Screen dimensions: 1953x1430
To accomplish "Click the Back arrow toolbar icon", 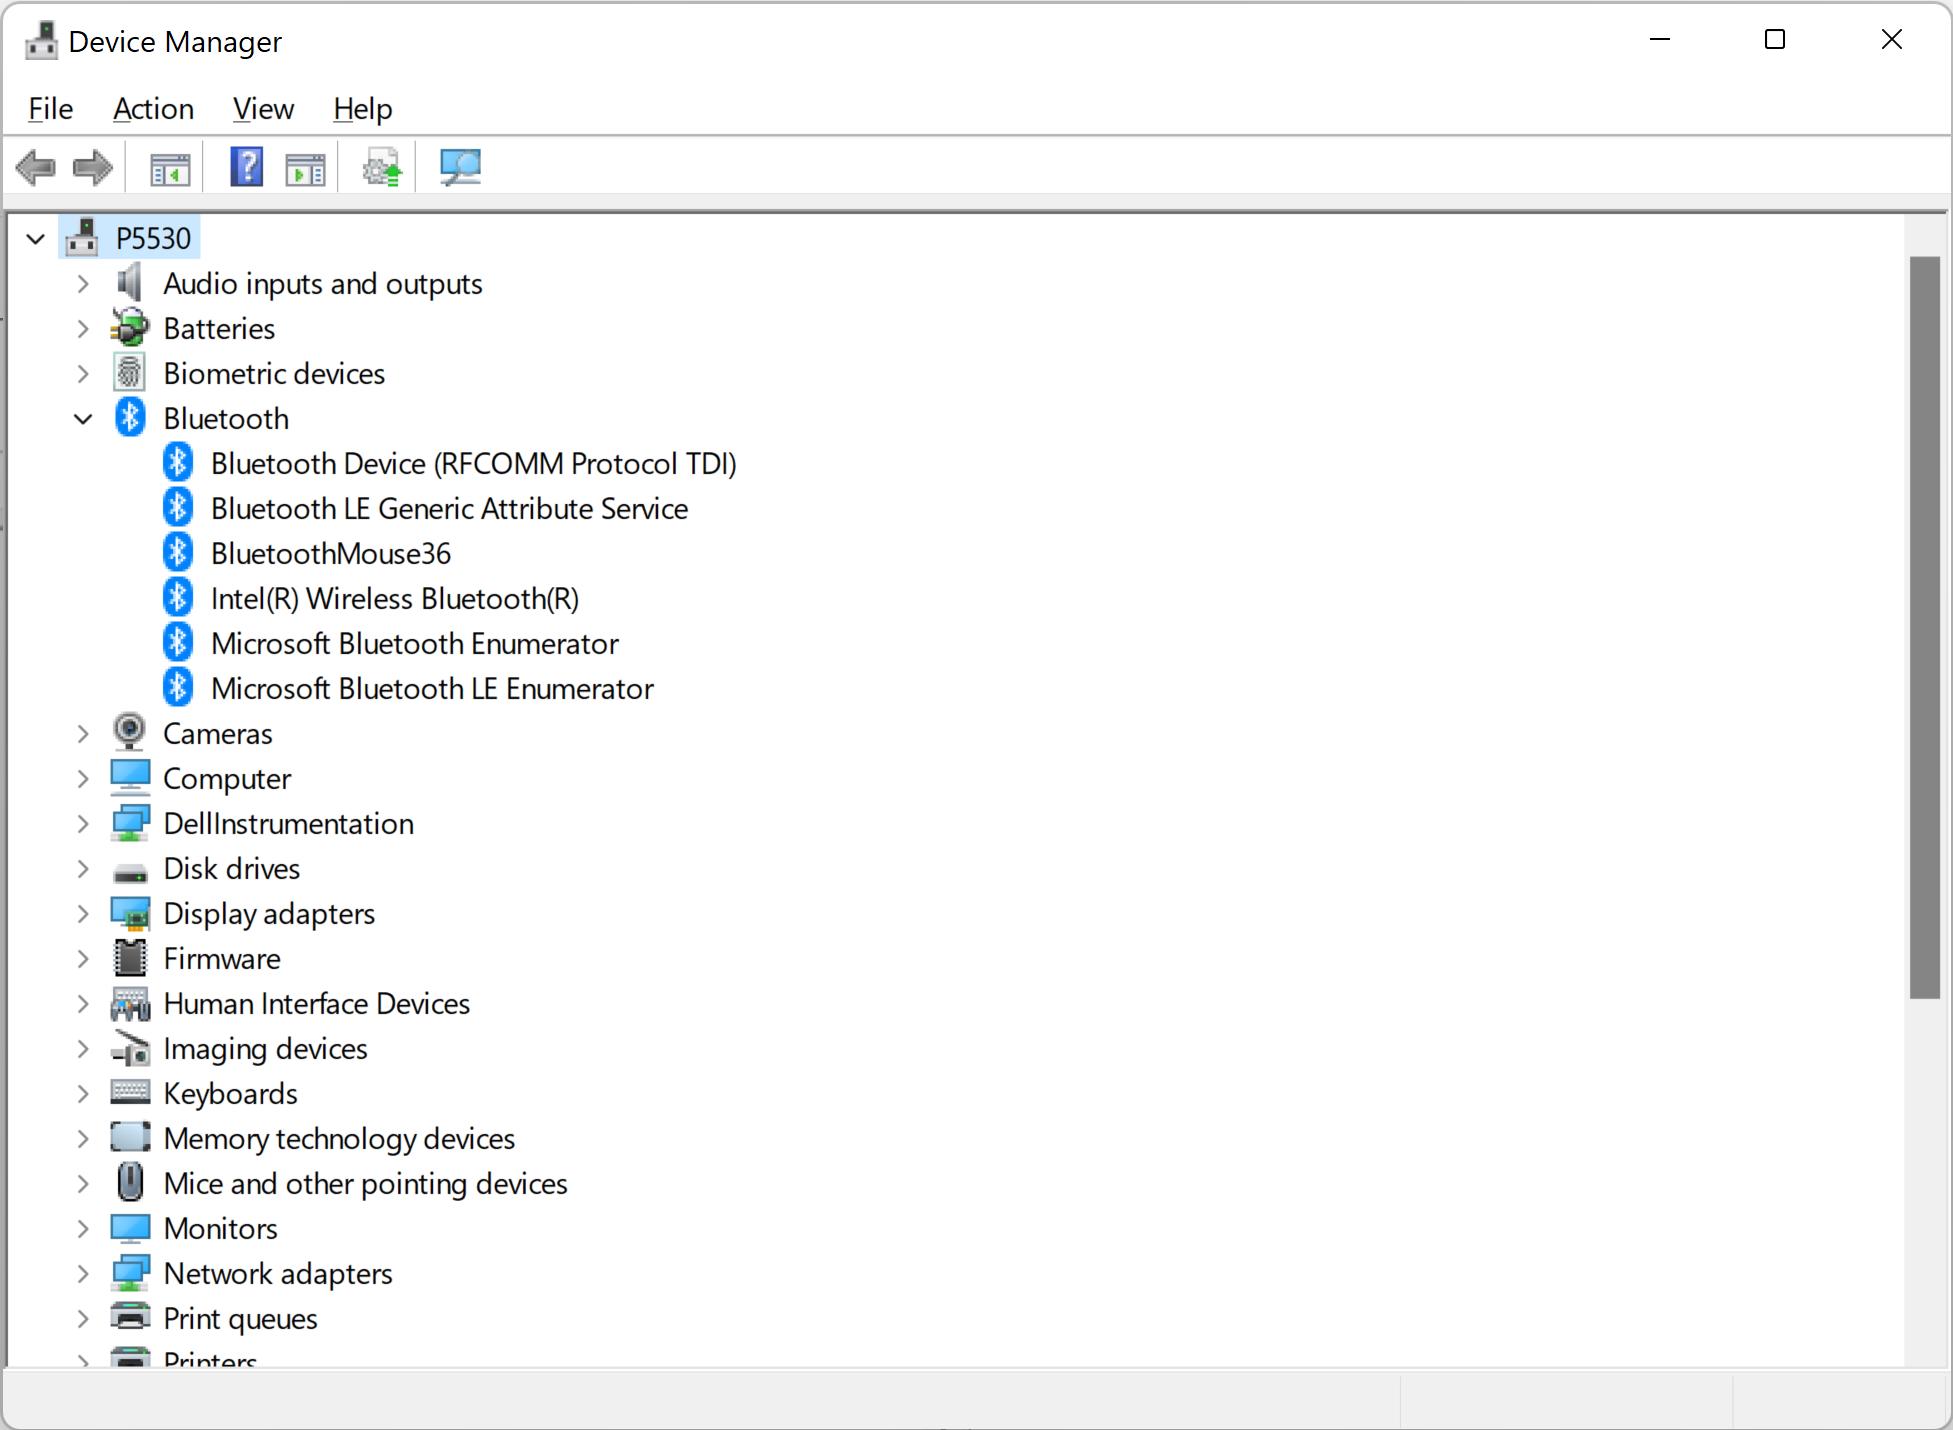I will [36, 168].
